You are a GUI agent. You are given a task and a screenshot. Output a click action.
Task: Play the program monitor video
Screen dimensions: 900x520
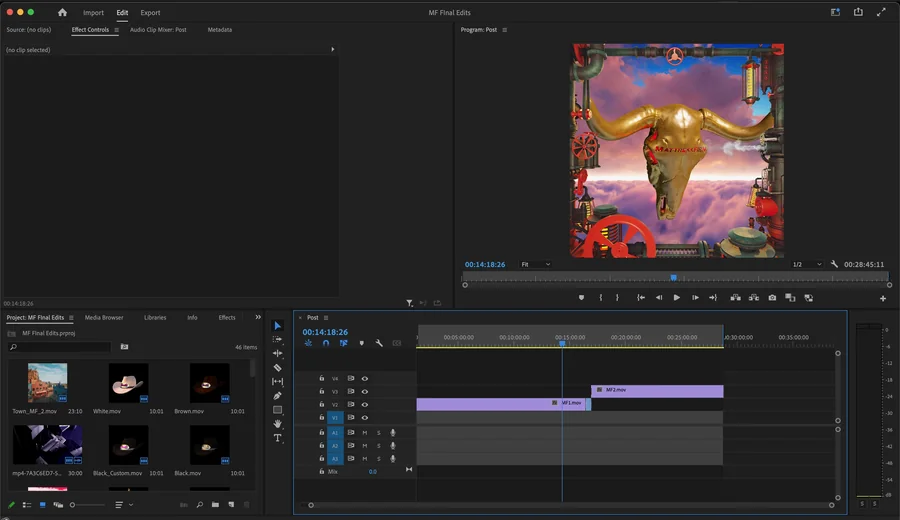click(677, 298)
